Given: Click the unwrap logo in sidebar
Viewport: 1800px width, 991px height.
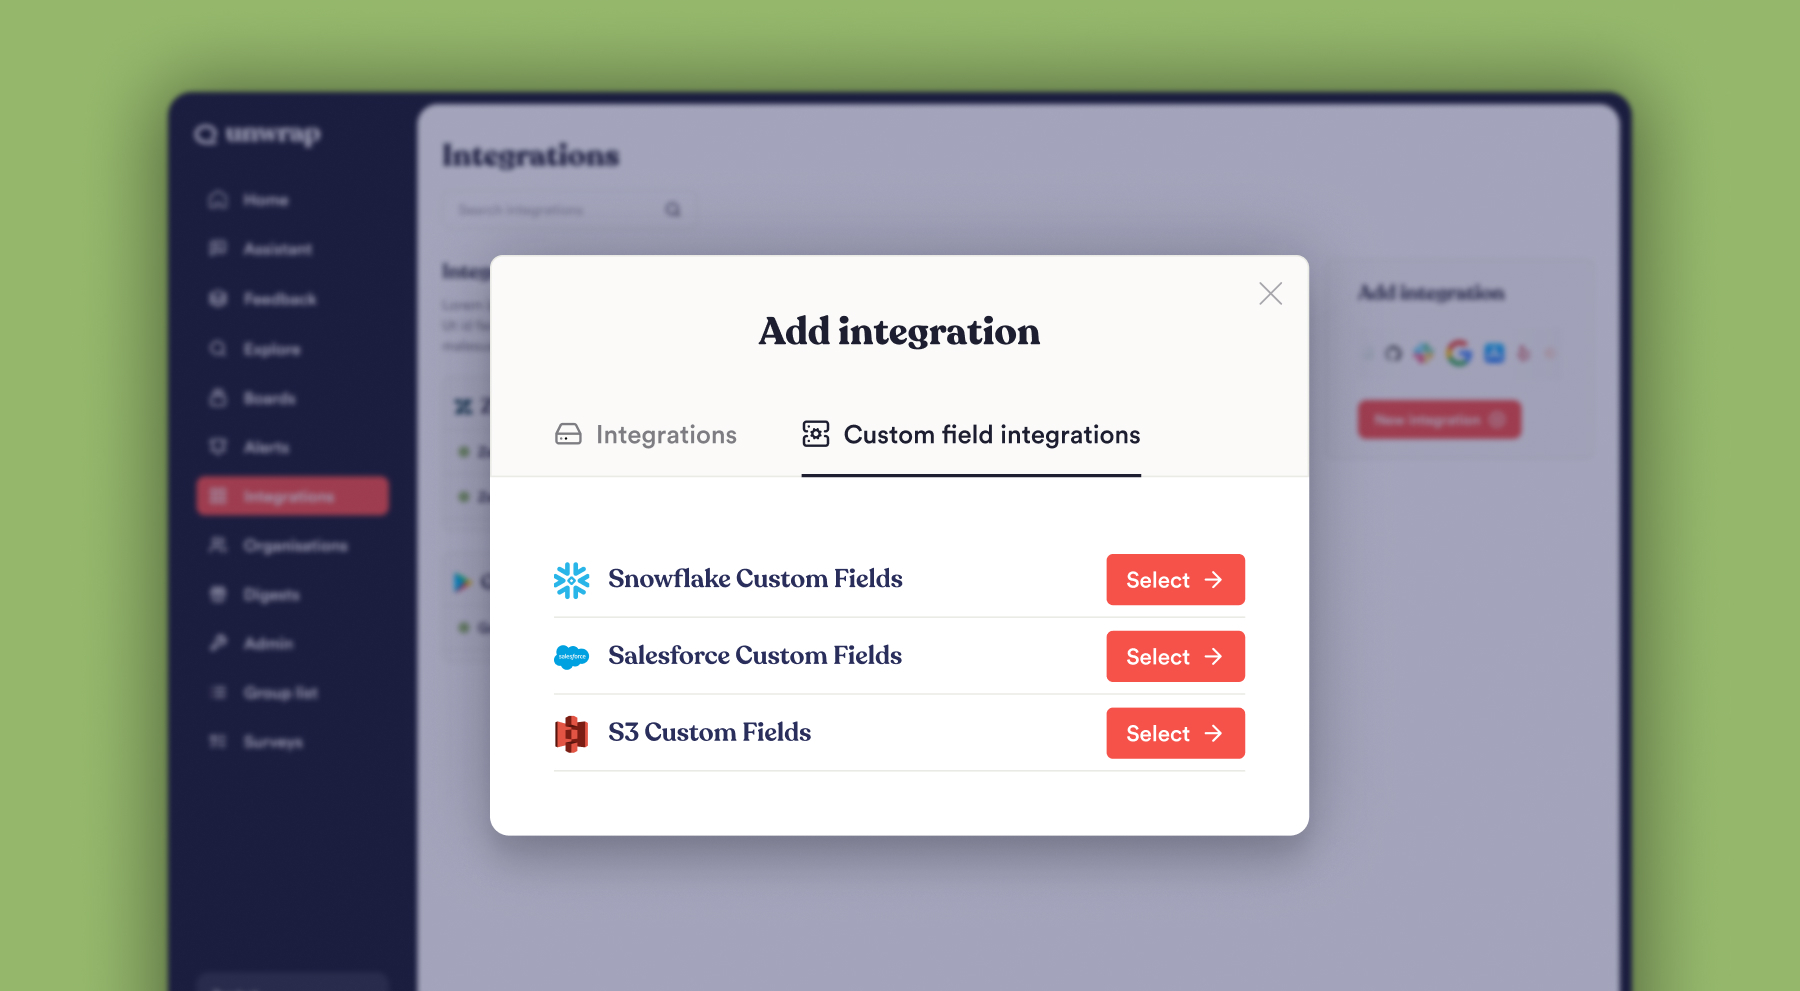Looking at the screenshot, I should tap(258, 134).
